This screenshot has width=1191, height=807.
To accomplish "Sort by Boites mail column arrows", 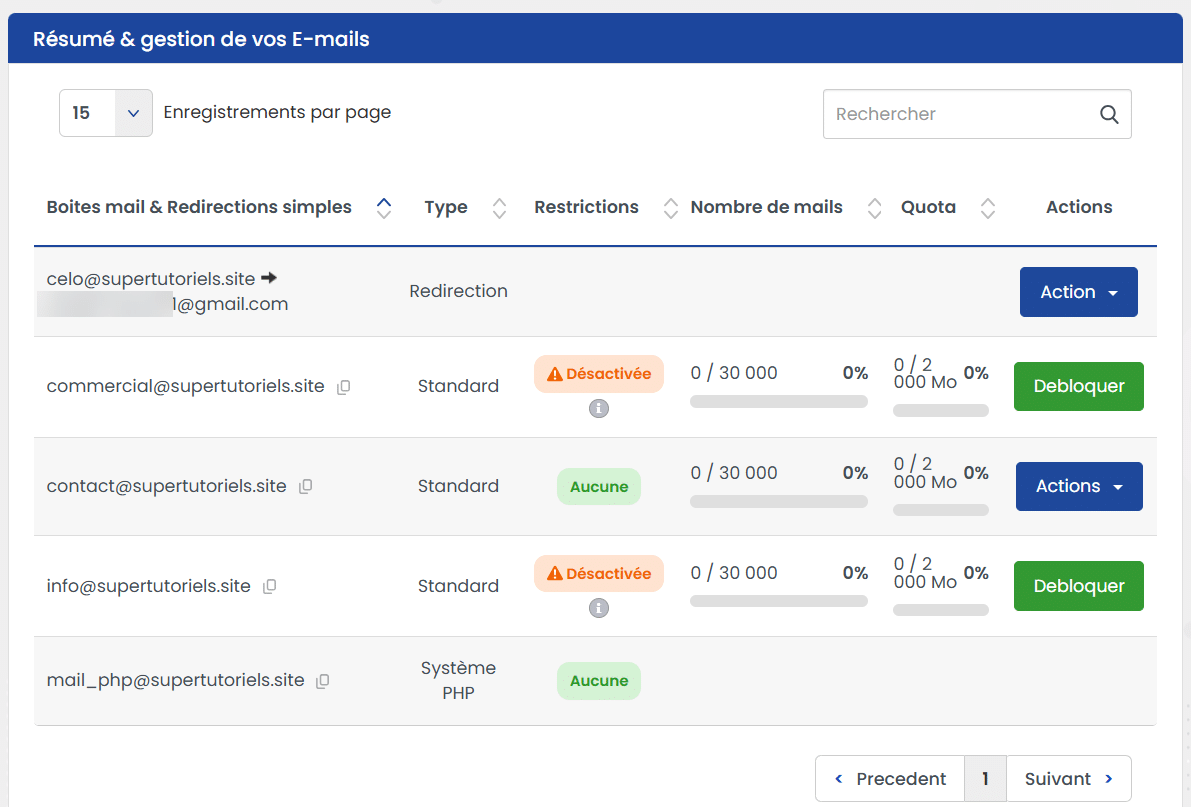I will pos(384,208).
